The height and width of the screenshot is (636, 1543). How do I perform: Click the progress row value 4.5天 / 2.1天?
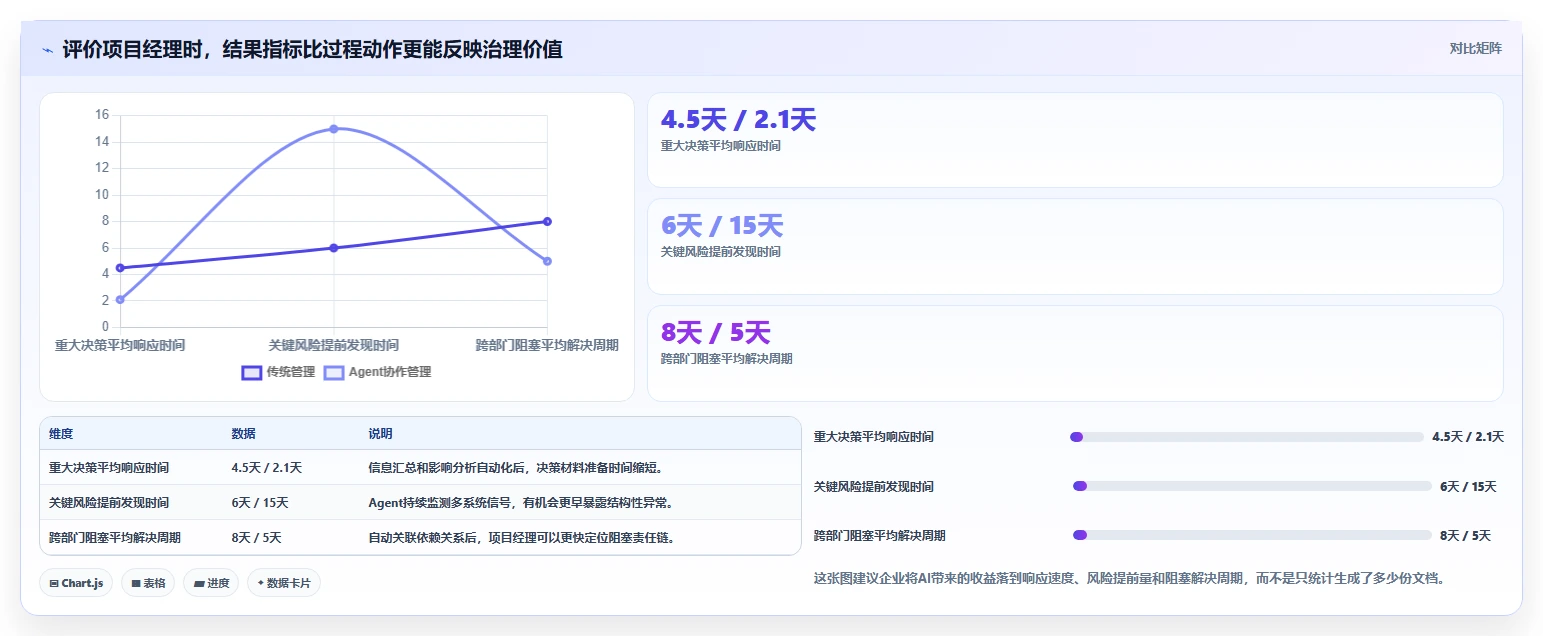(x=1468, y=437)
